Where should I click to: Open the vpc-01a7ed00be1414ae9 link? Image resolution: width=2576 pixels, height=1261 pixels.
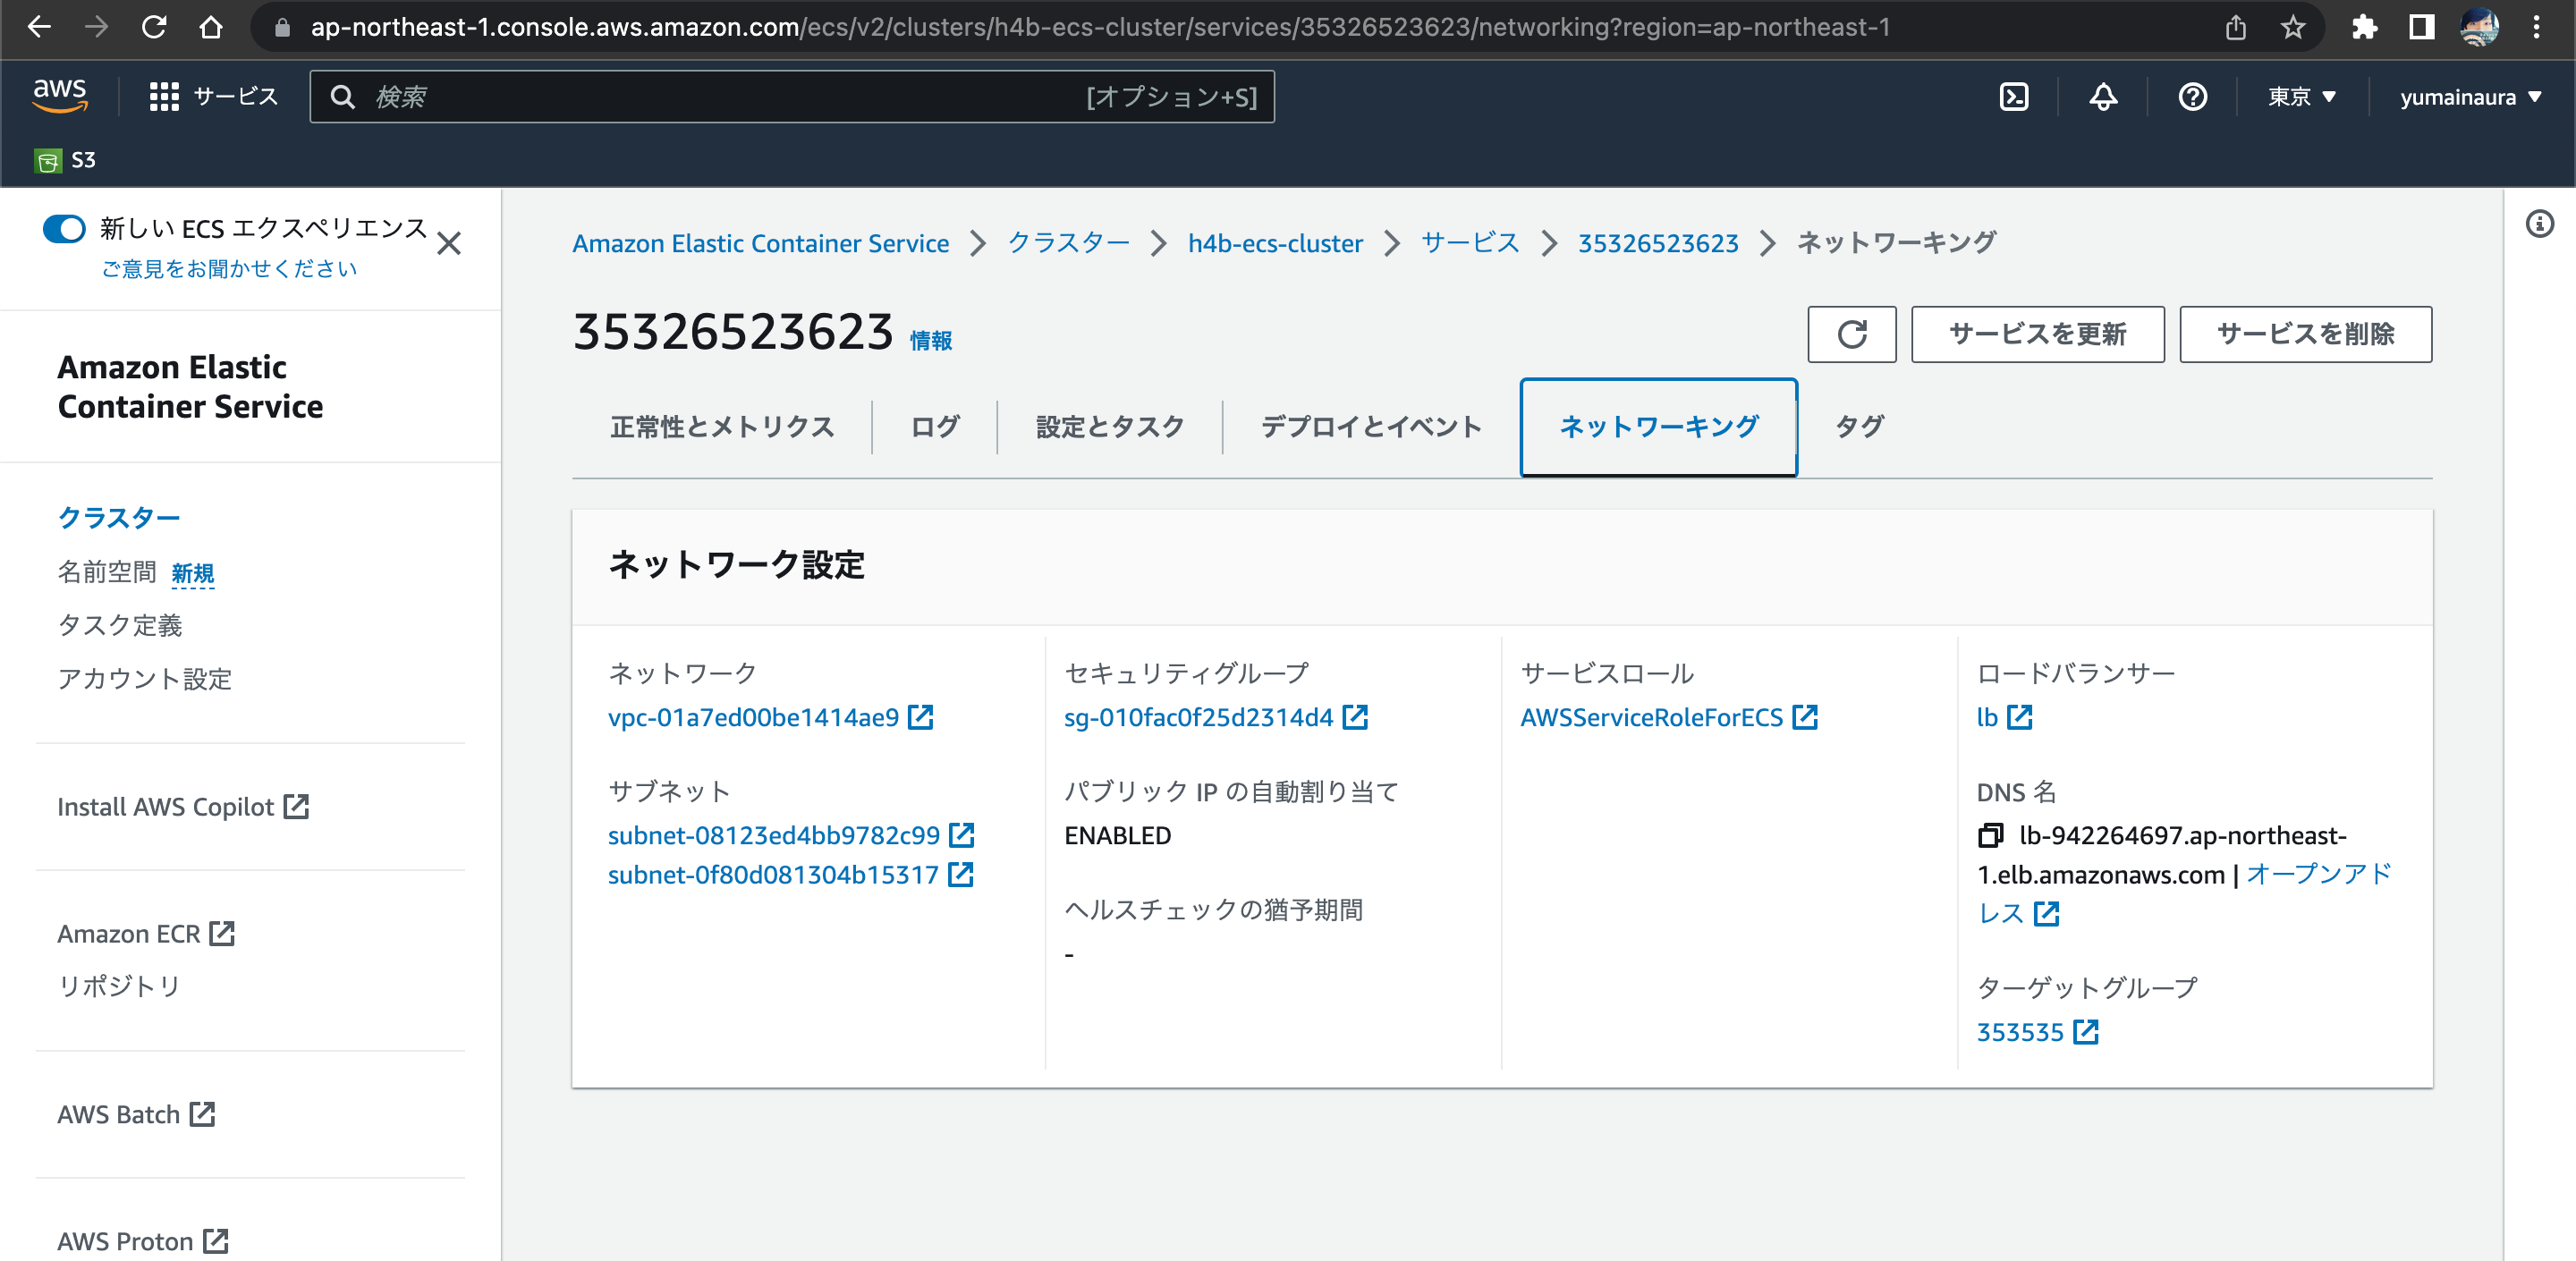pyautogui.click(x=753, y=717)
